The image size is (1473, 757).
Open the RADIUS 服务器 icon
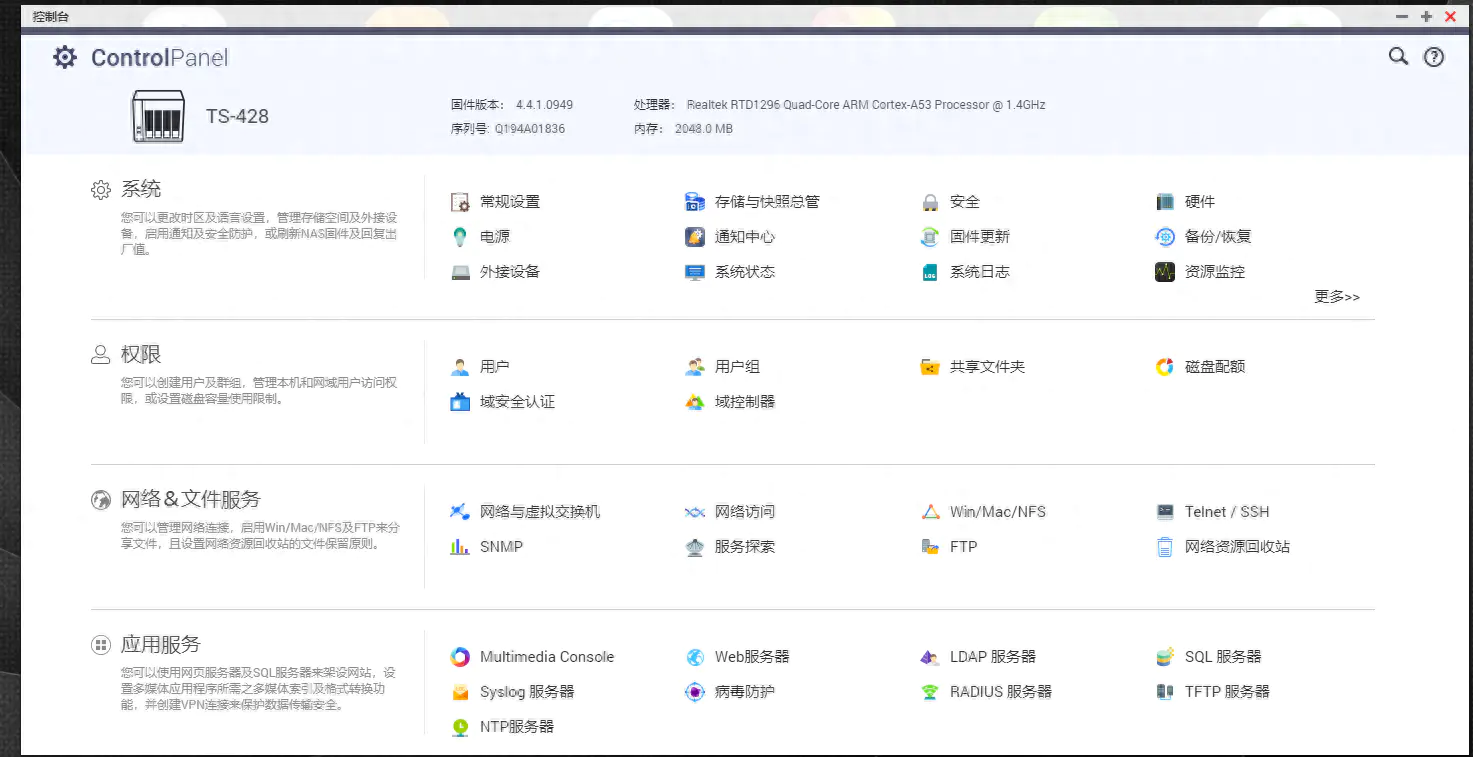(x=930, y=692)
